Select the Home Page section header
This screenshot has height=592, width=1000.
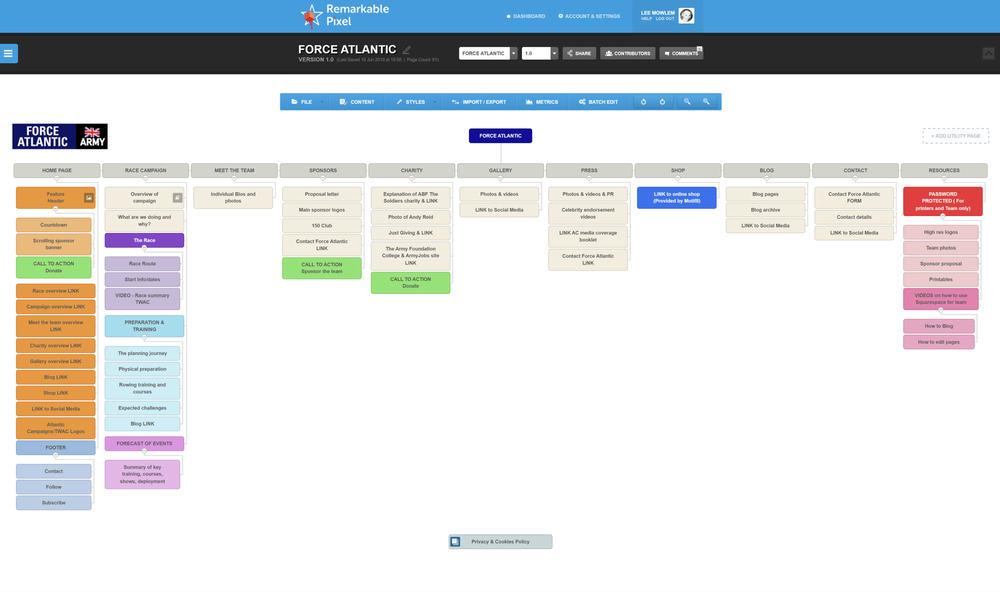pos(57,170)
